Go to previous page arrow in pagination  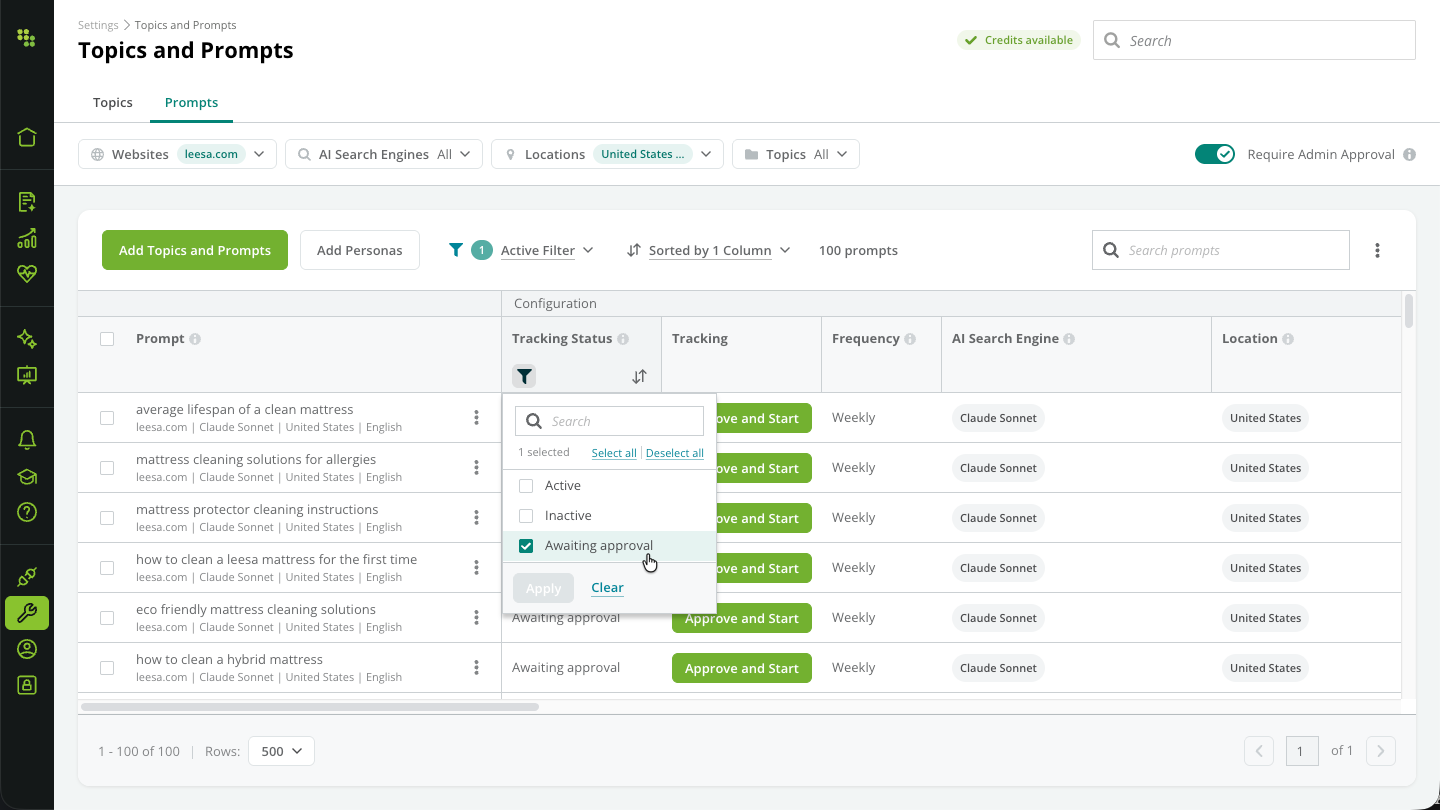coord(1259,751)
